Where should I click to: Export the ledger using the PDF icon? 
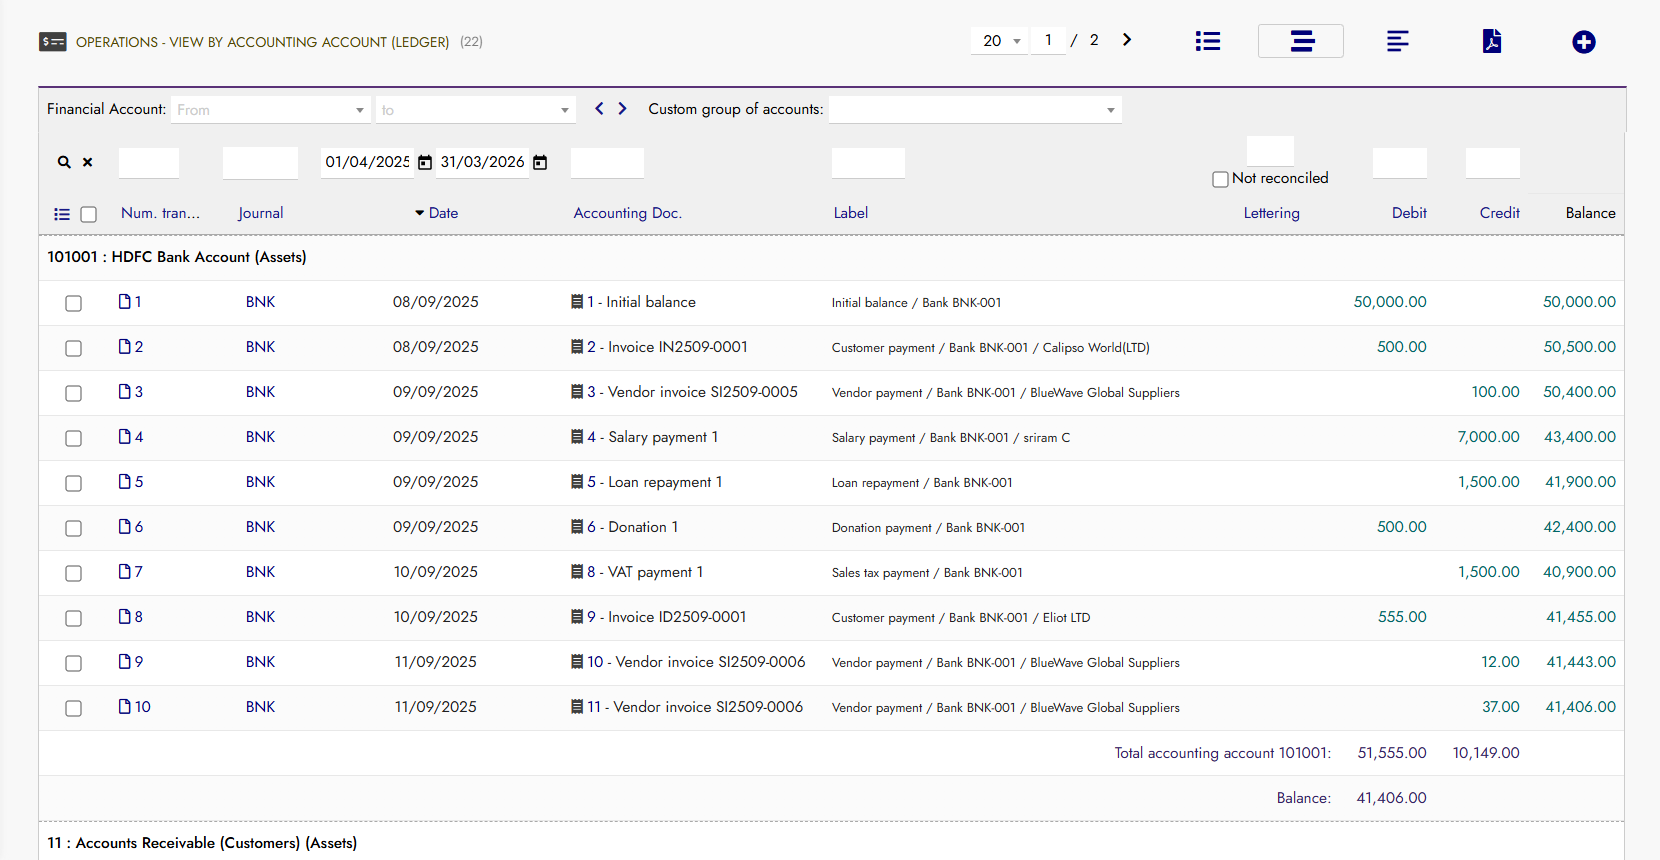[x=1491, y=41]
